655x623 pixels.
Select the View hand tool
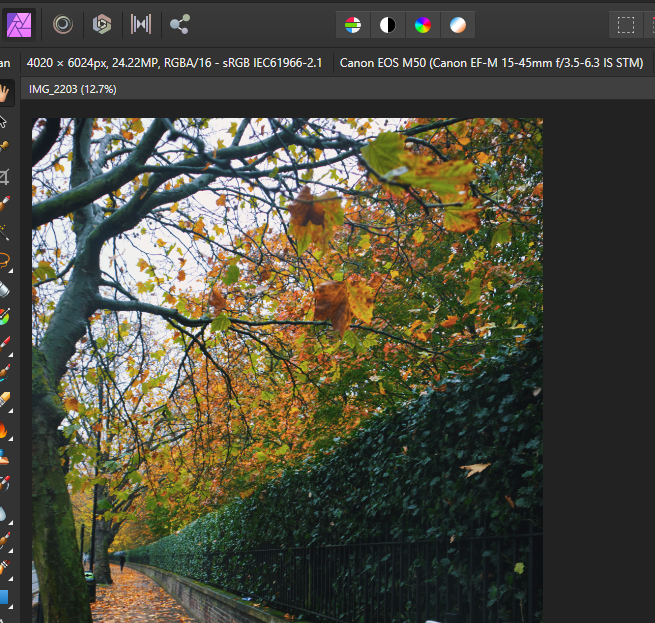[4, 93]
